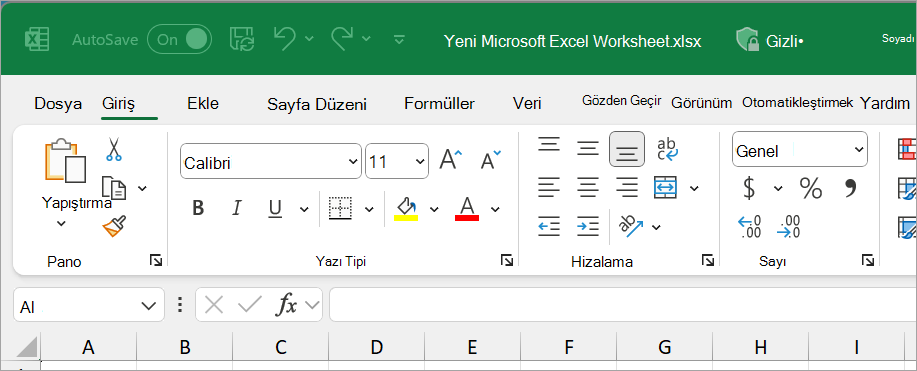The height and width of the screenshot is (371, 917).
Task: Open underline style dropdown arrow
Action: click(x=304, y=209)
